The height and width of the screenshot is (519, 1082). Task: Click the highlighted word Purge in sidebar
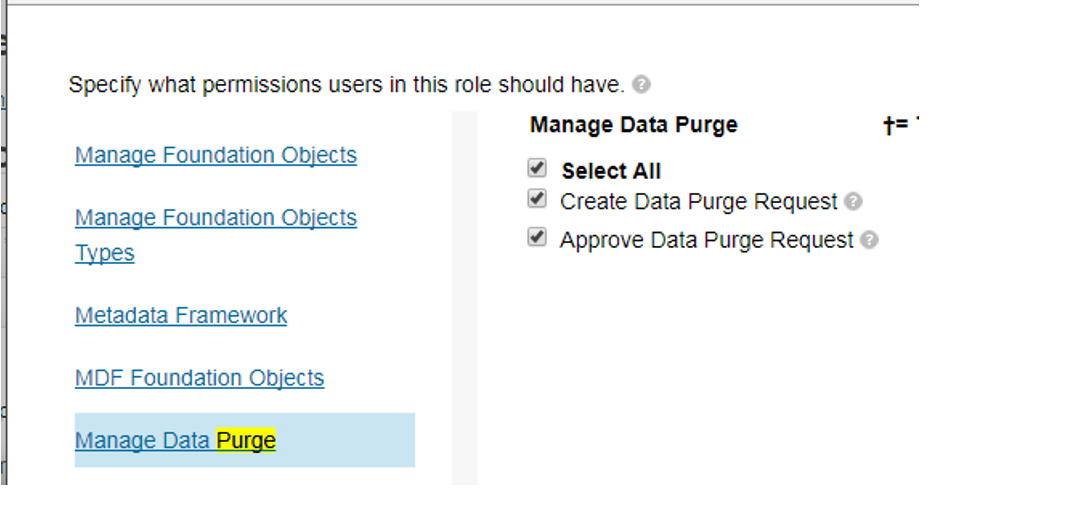click(x=246, y=440)
